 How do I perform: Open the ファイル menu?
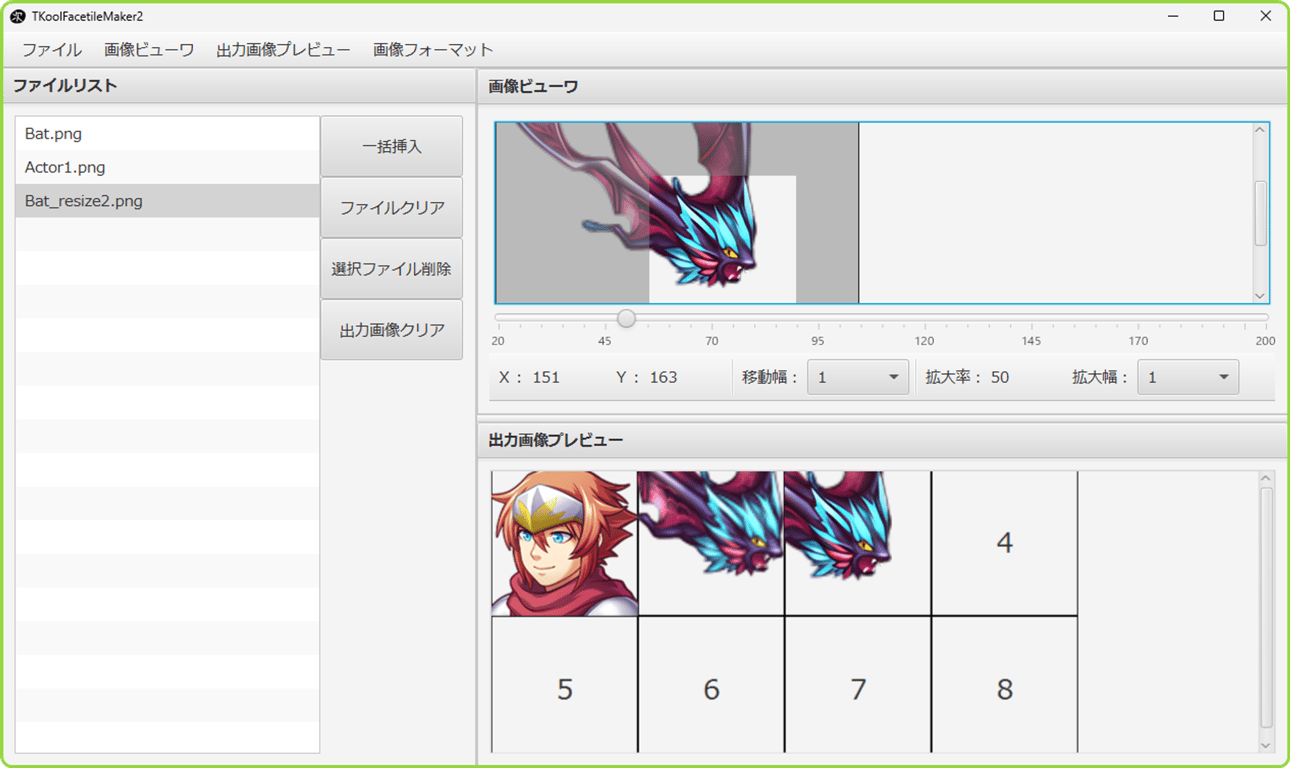coord(51,49)
